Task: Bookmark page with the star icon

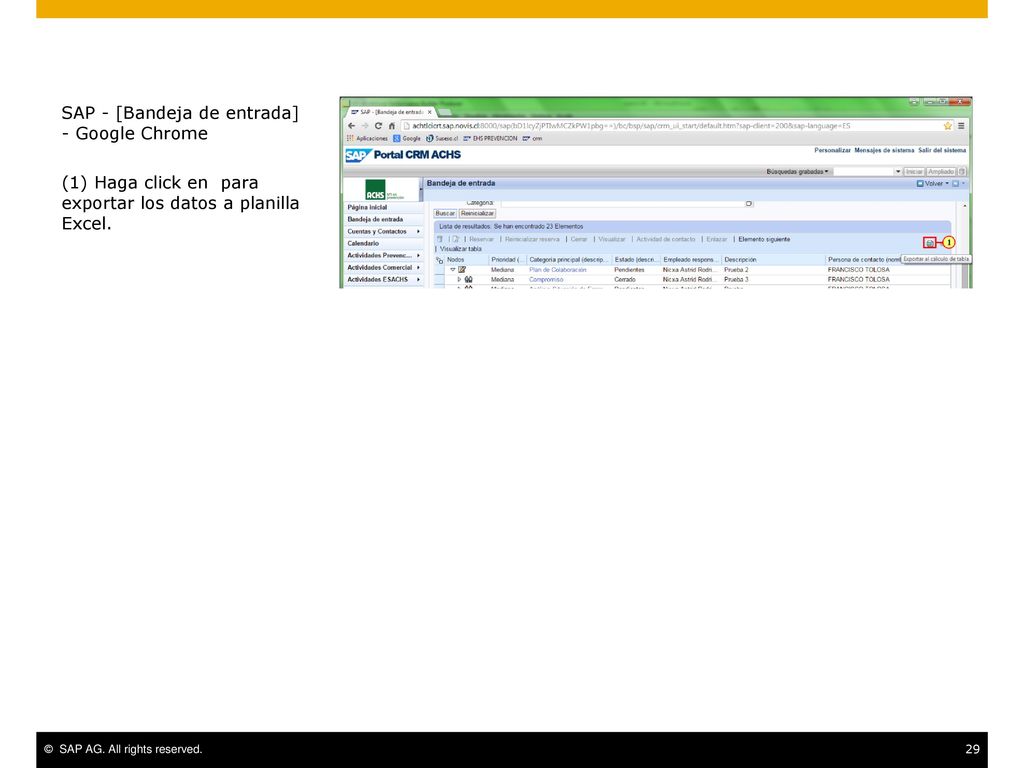Action: [948, 126]
